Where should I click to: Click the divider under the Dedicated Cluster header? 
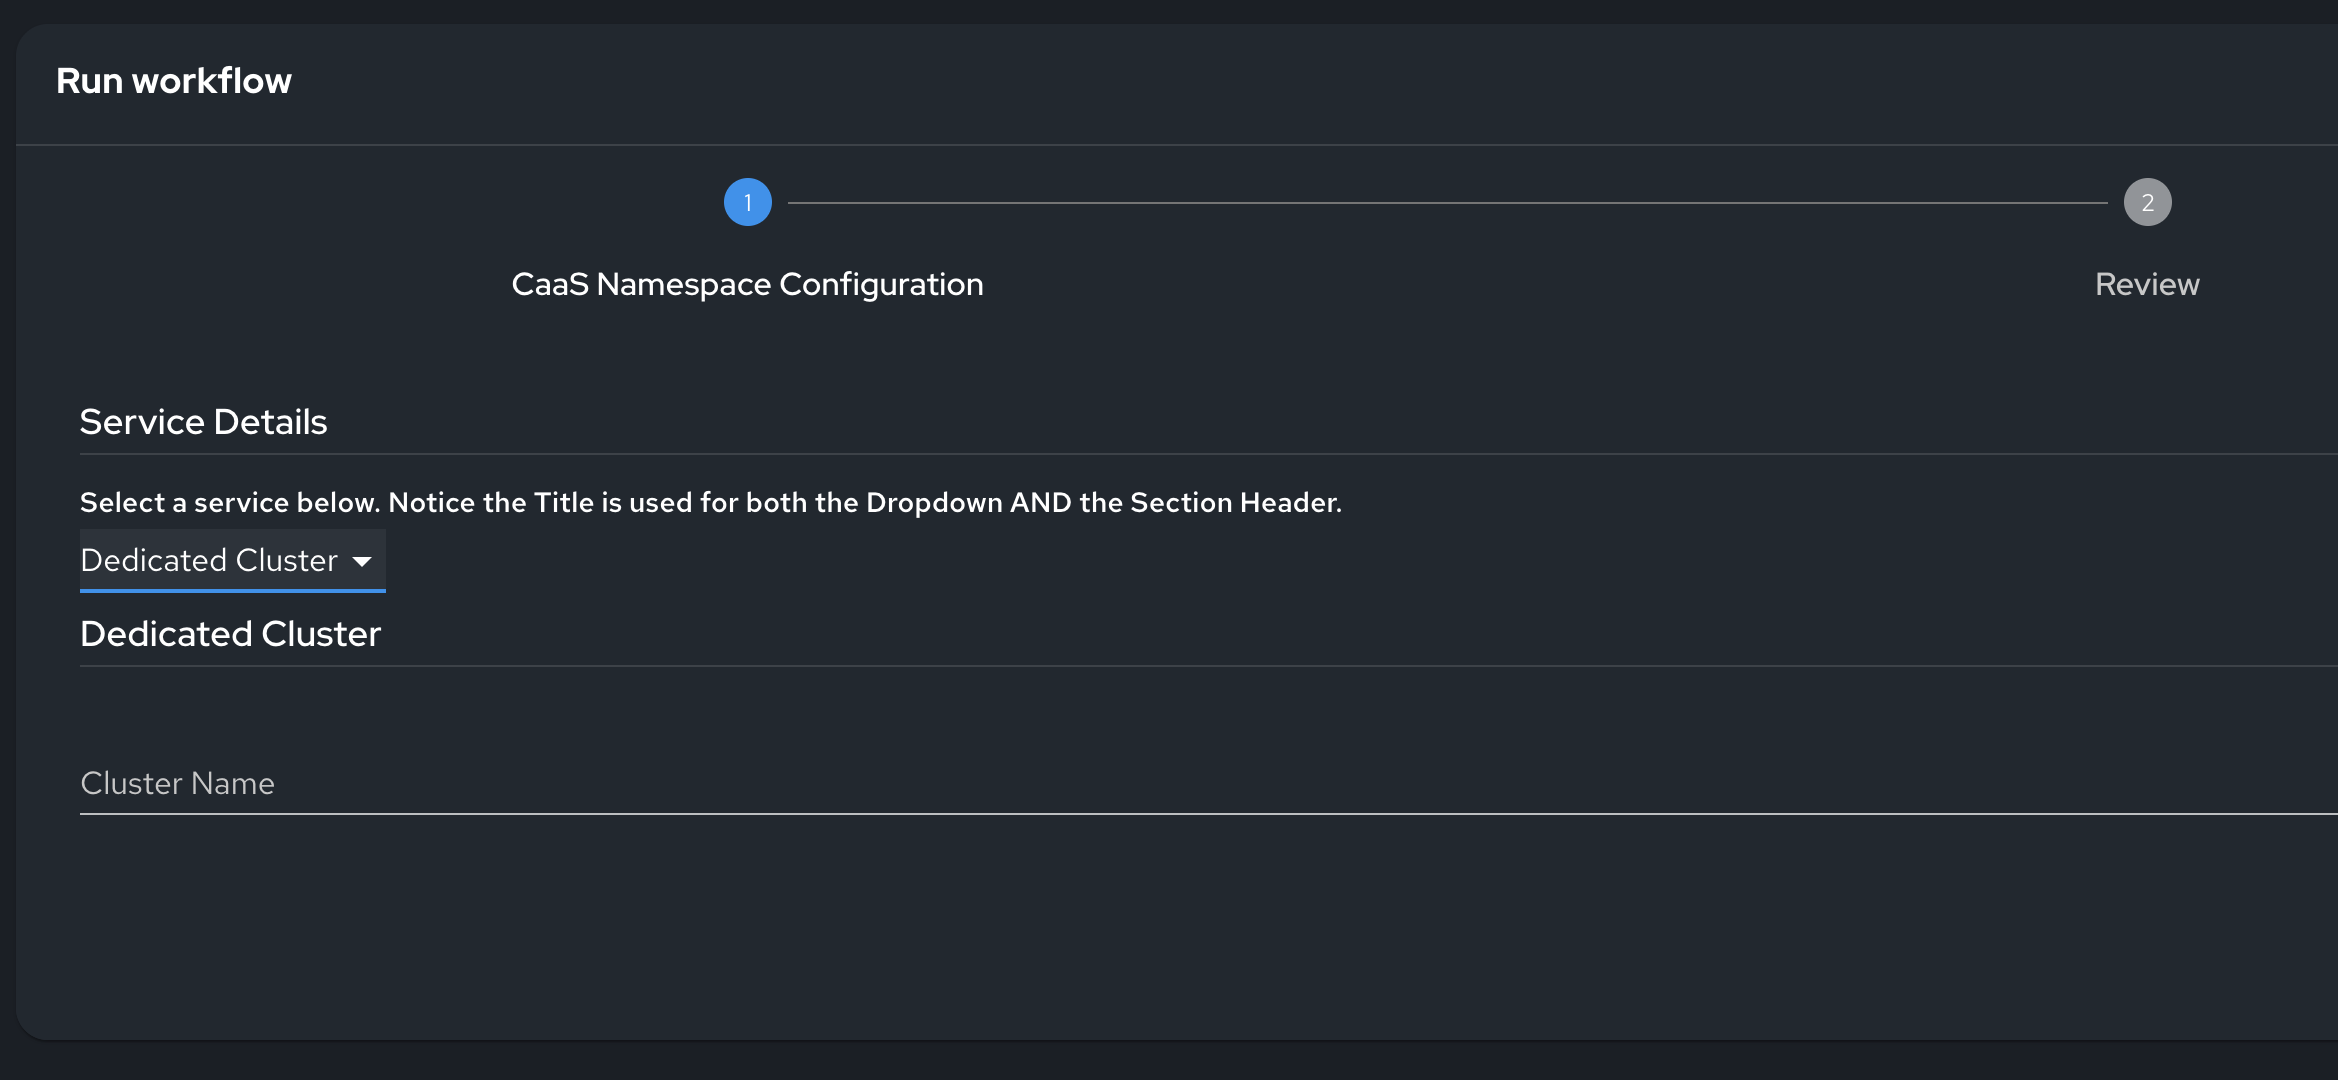coord(1200,666)
